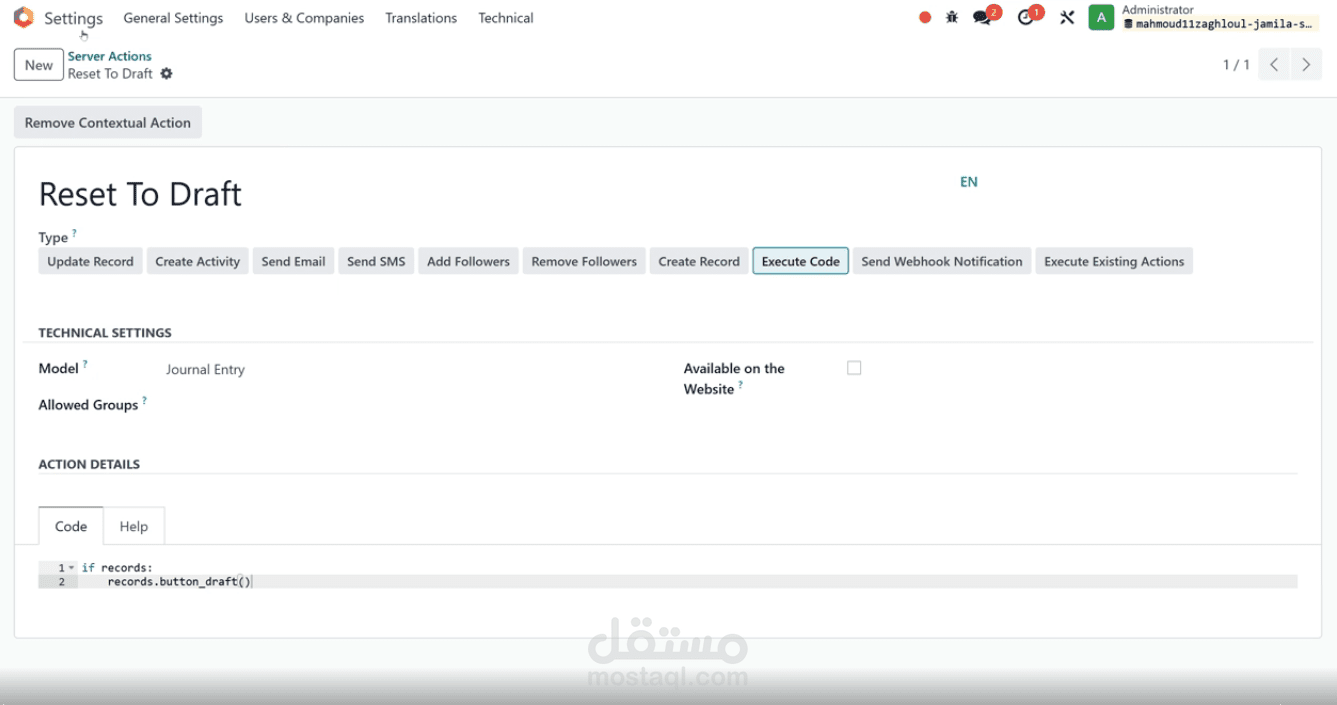This screenshot has height=705, width=1337.
Task: Go to next record arrow
Action: [x=1306, y=65]
